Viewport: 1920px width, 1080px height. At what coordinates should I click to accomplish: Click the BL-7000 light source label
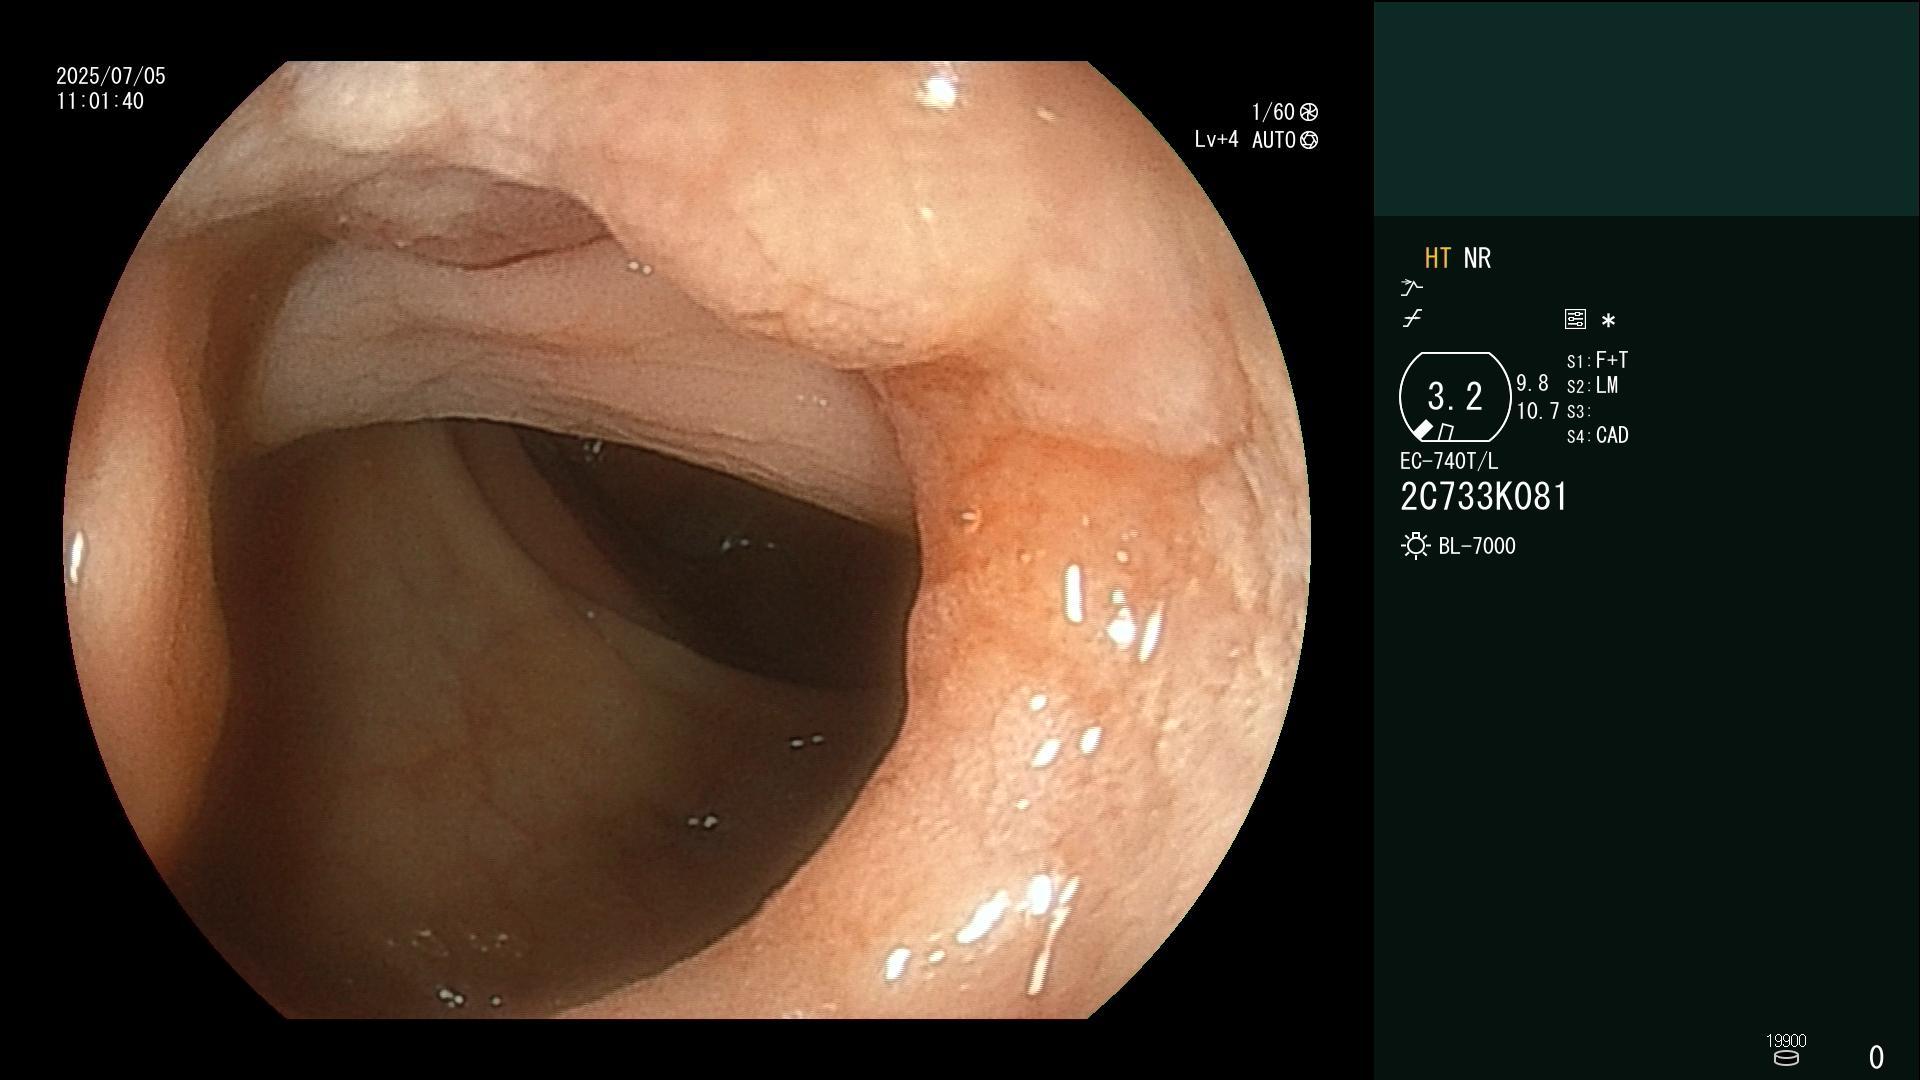[x=1477, y=546]
